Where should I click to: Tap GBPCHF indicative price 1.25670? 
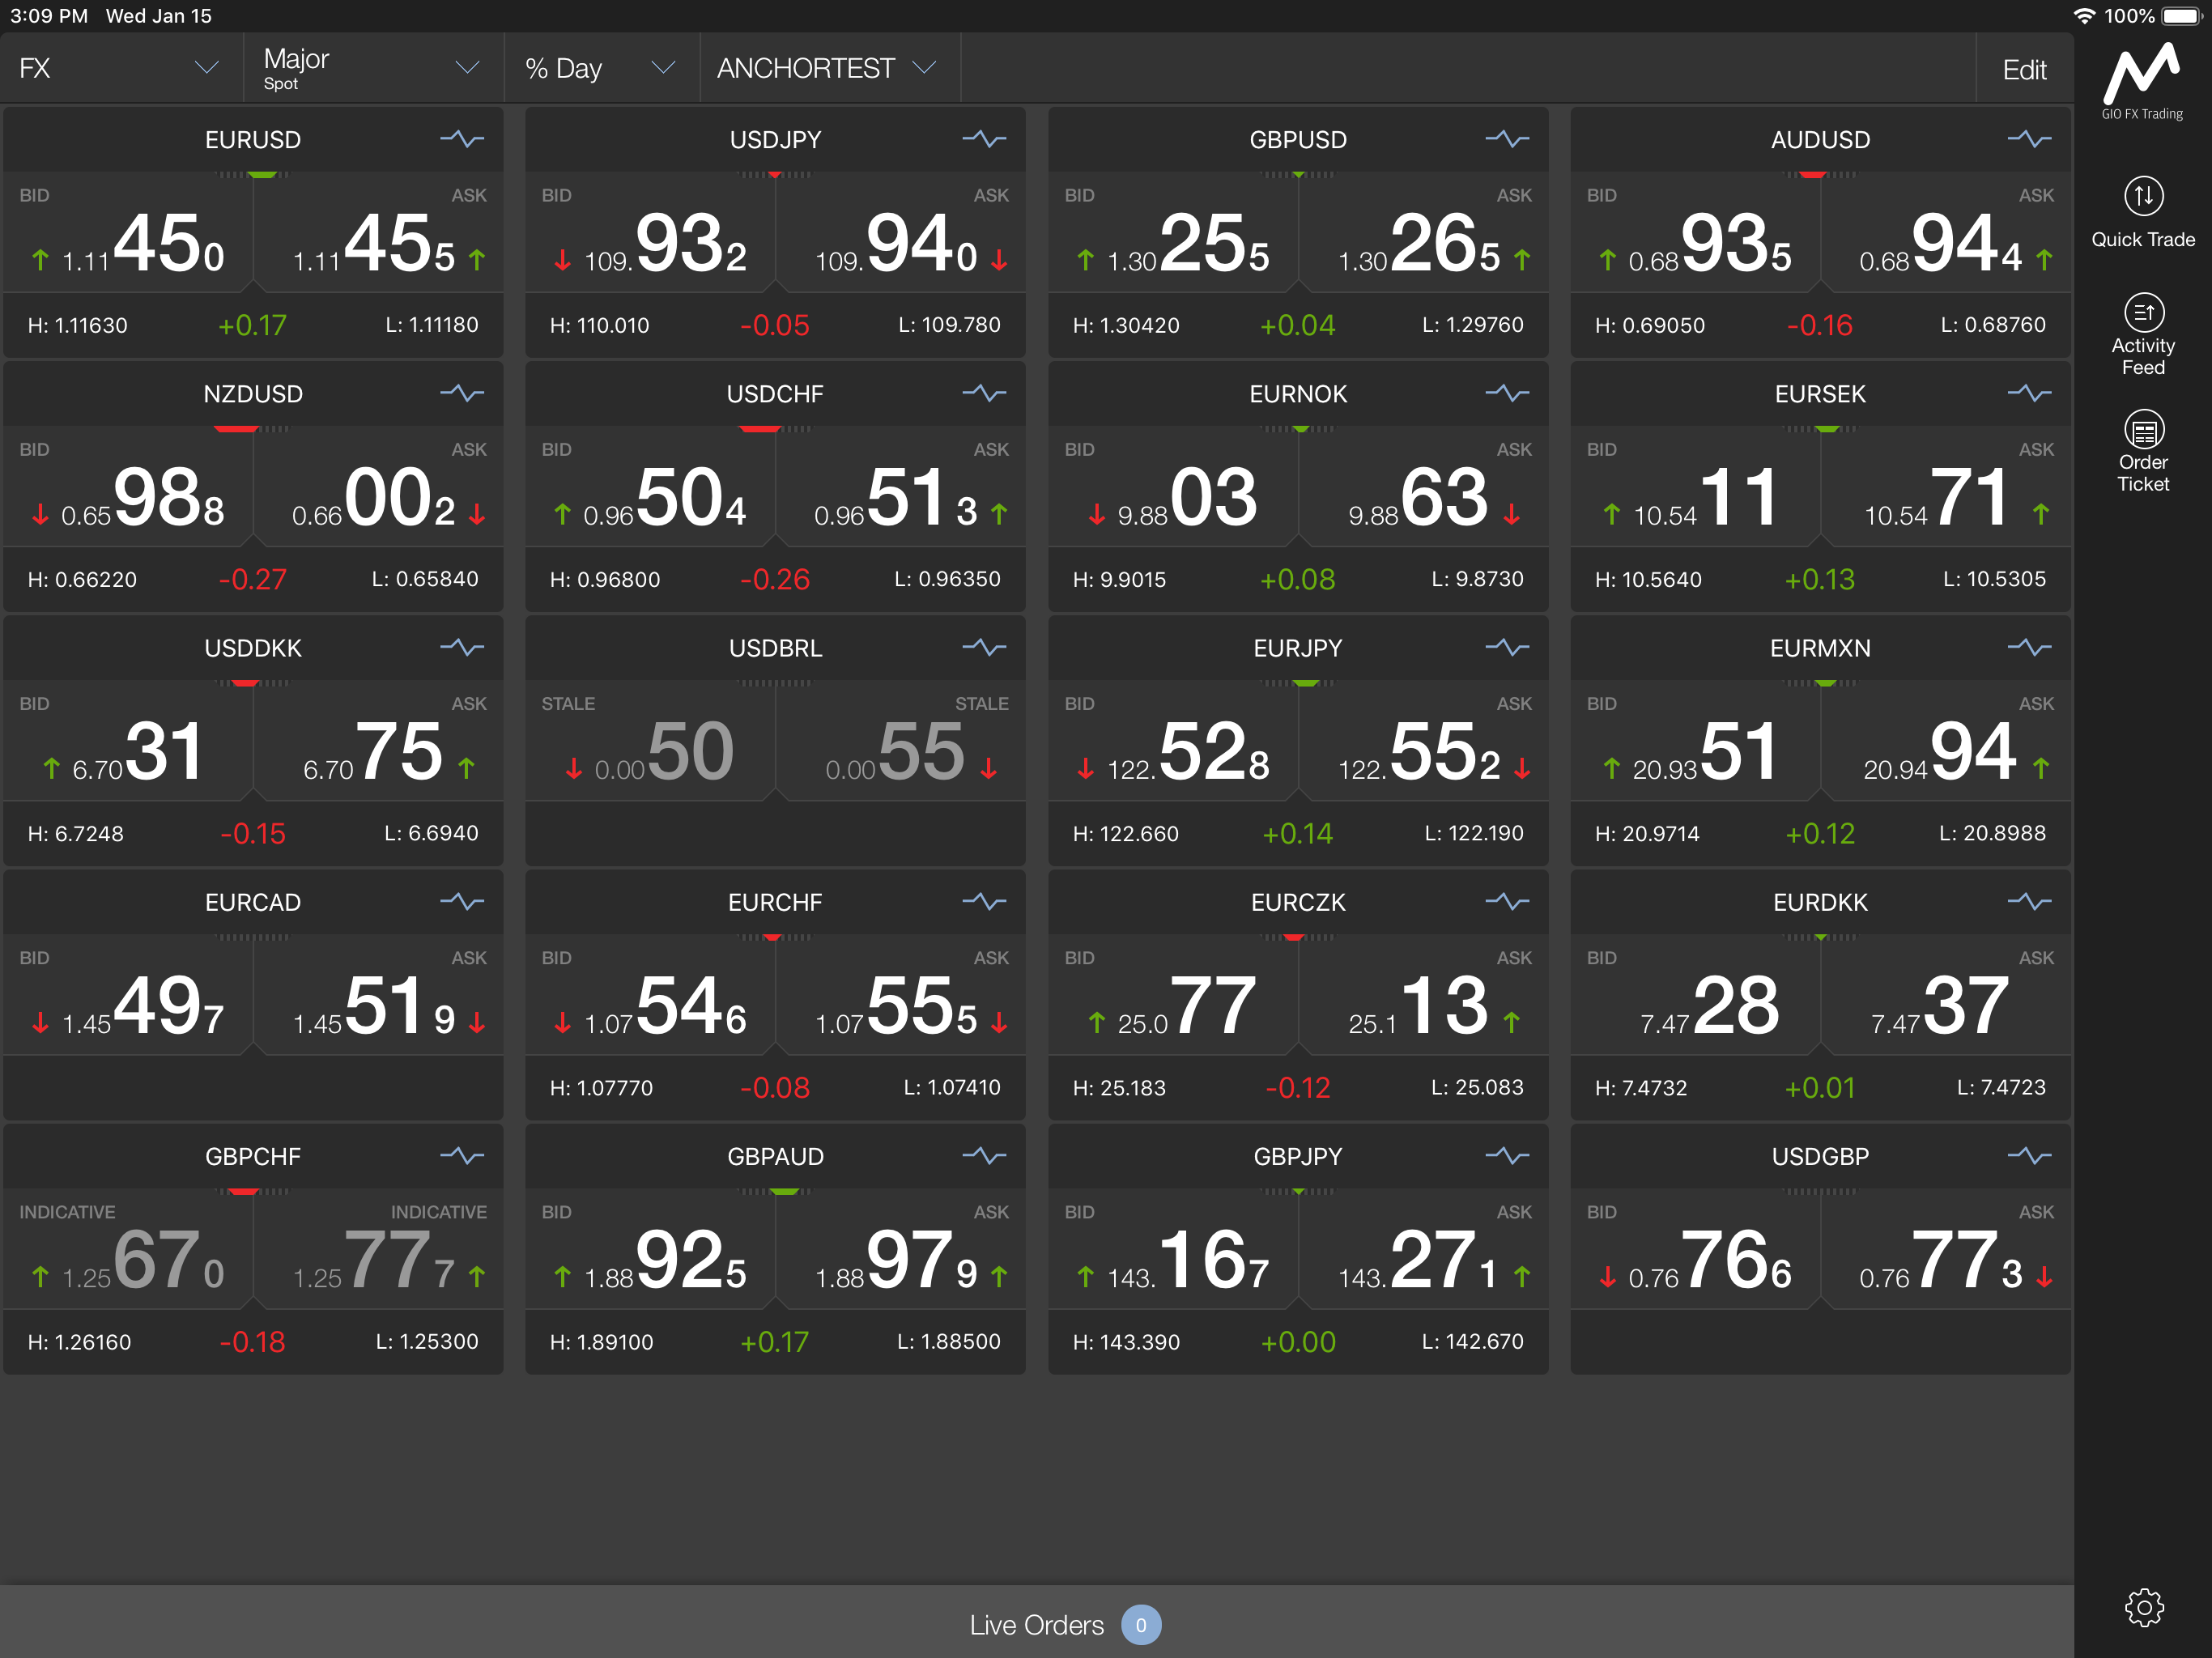[128, 1248]
